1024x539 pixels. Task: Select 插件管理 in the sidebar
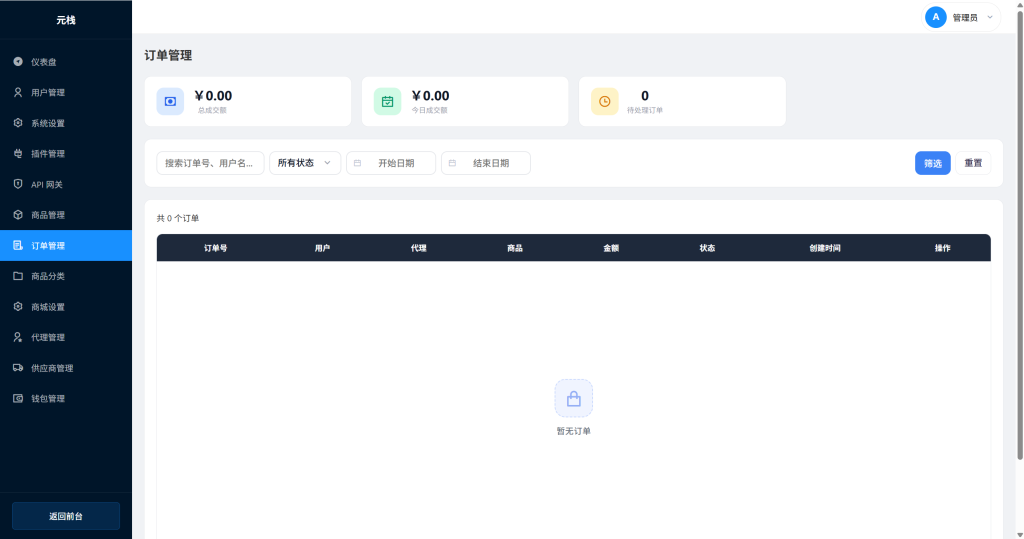(66, 154)
